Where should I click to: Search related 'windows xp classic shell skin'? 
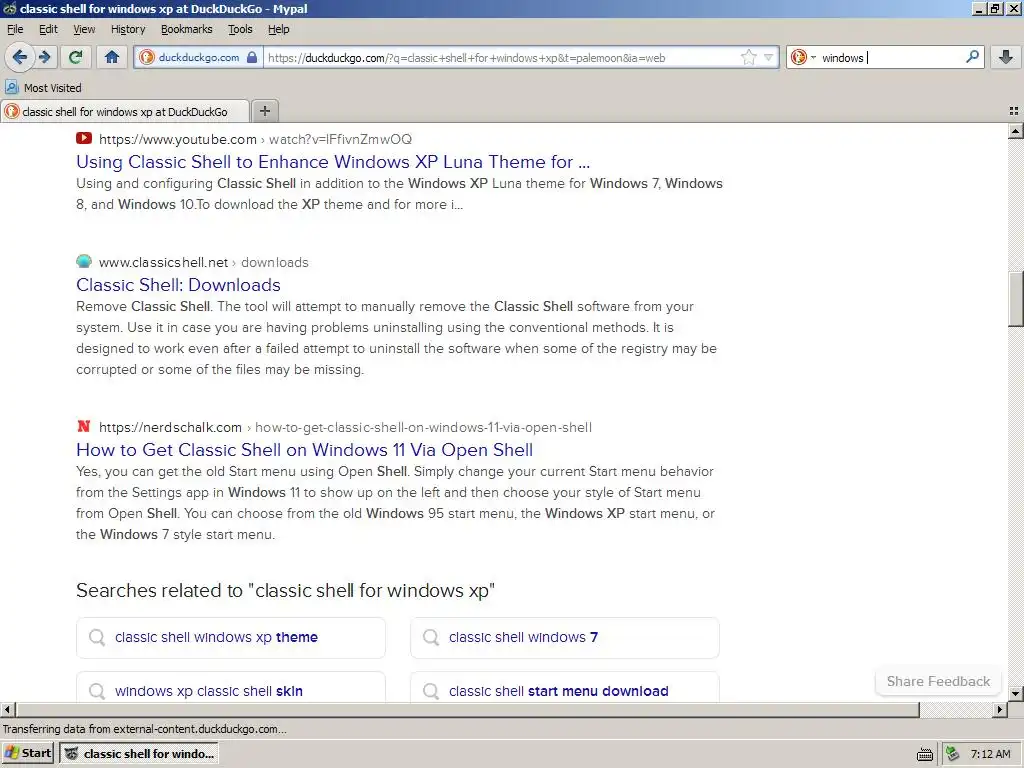pyautogui.click(x=231, y=688)
